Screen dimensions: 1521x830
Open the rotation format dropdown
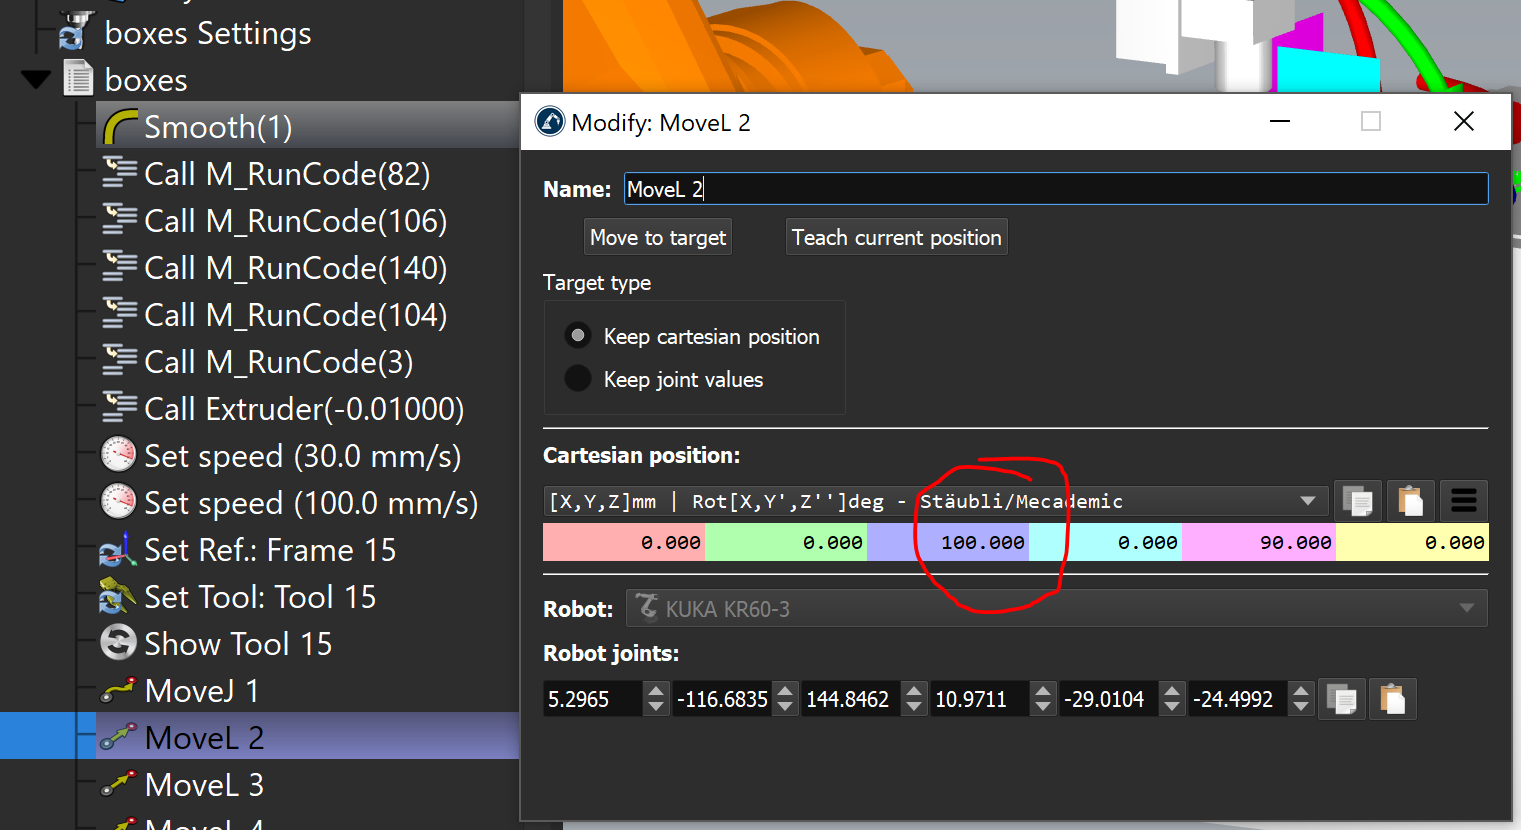[1307, 501]
